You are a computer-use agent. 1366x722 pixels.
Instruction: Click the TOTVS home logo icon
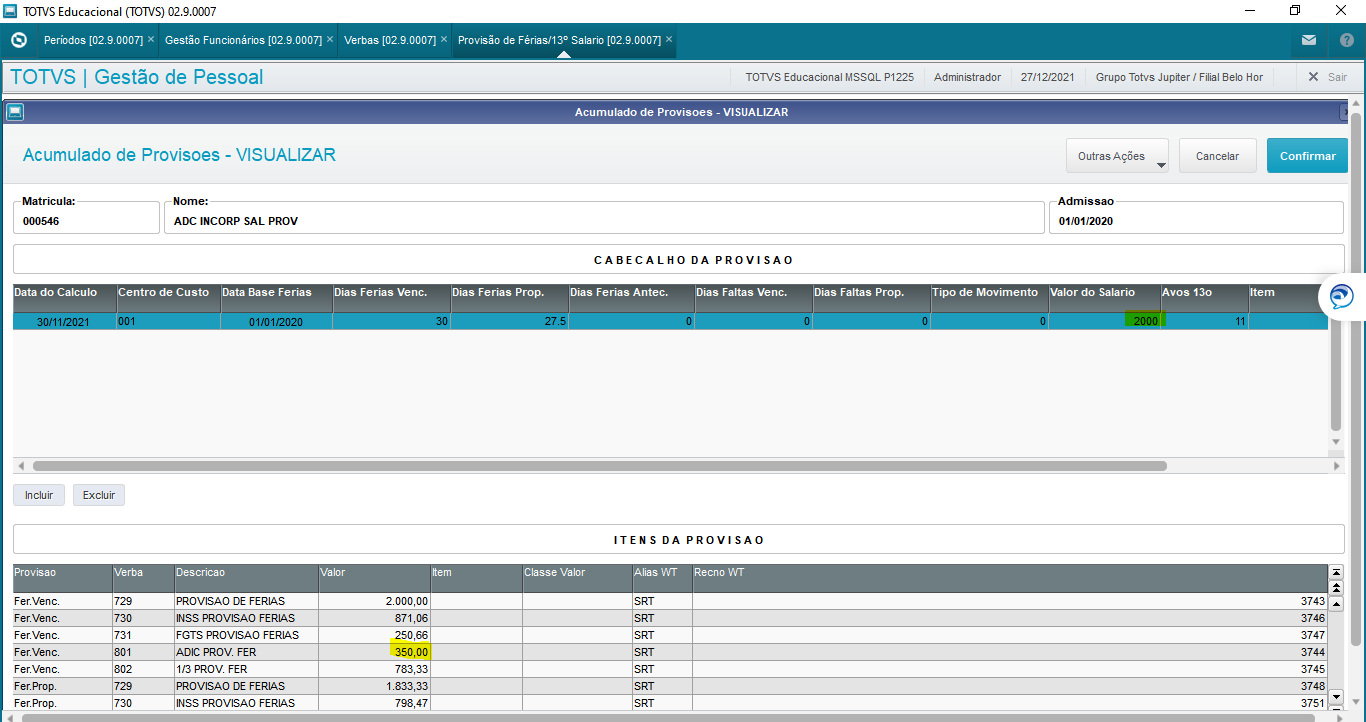18,40
